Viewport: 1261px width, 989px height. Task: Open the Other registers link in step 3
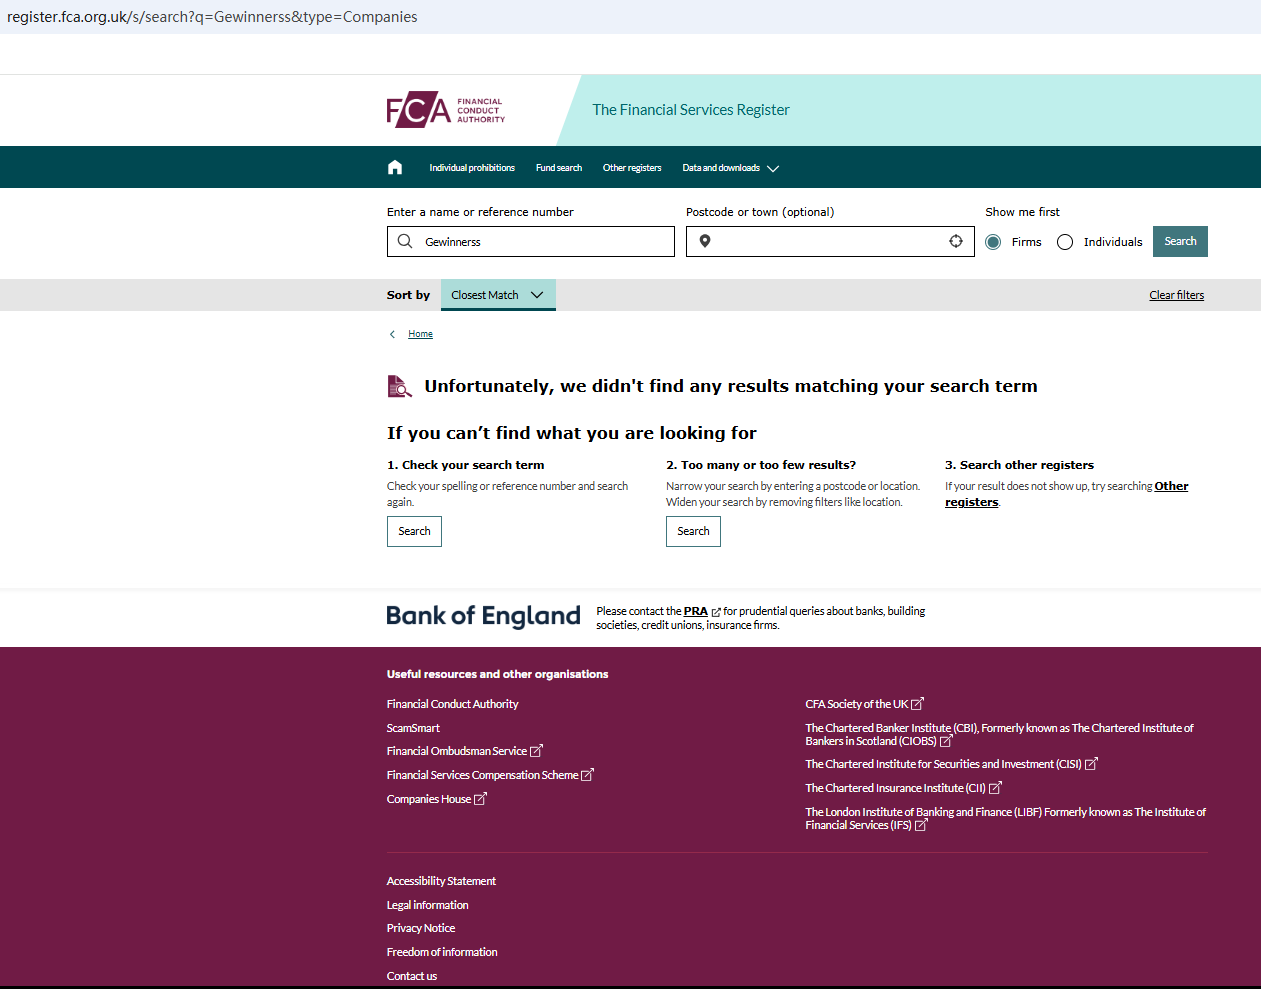coord(1067,494)
